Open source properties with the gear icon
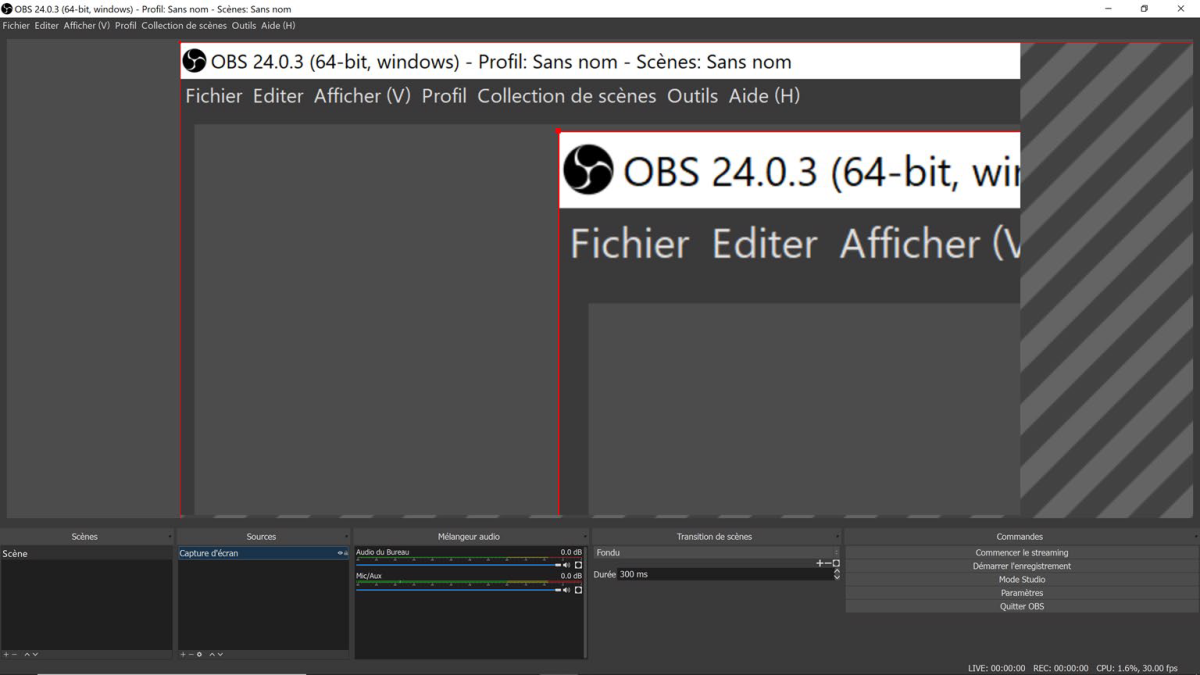The image size is (1200, 675). pyautogui.click(x=200, y=655)
